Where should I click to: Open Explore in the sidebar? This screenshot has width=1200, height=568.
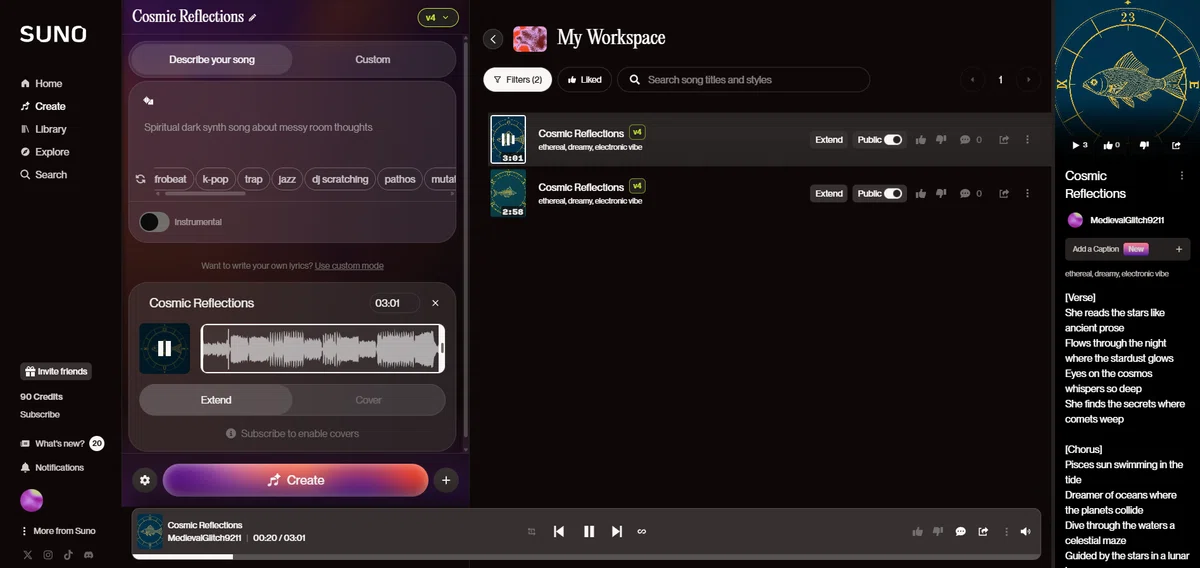[45, 152]
